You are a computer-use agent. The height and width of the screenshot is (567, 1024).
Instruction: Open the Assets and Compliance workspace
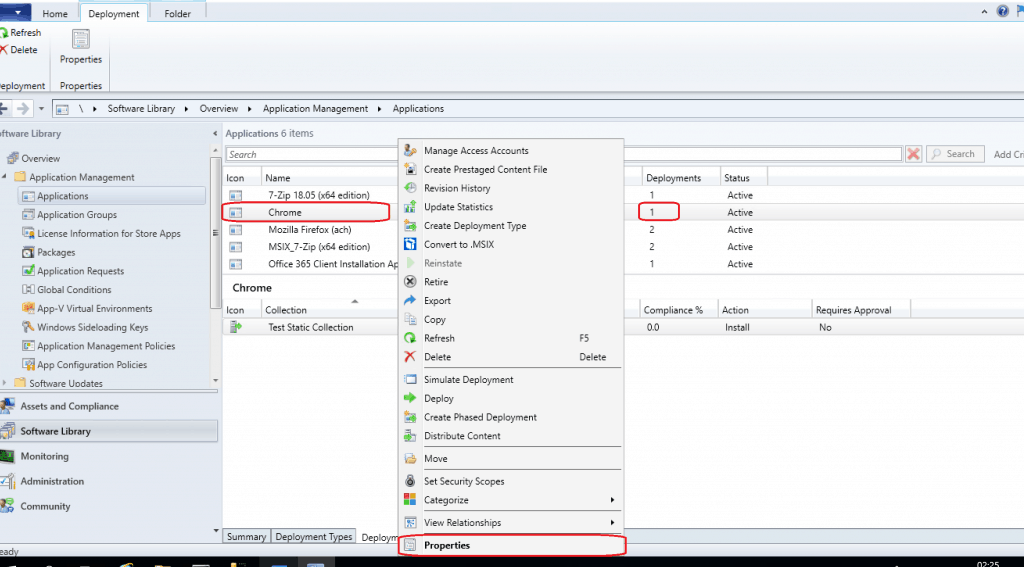[69, 406]
